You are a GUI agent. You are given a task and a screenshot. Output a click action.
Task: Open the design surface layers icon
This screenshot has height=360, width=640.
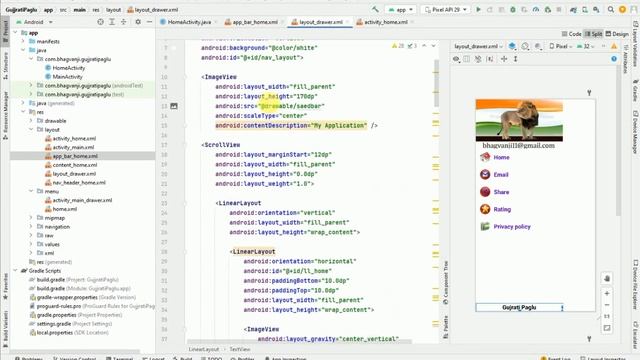tap(512, 46)
